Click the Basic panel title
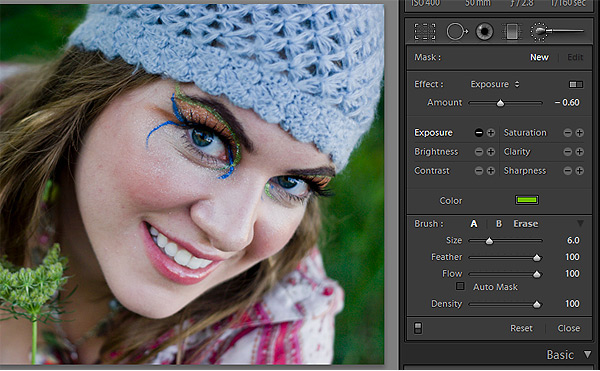 tap(560, 355)
